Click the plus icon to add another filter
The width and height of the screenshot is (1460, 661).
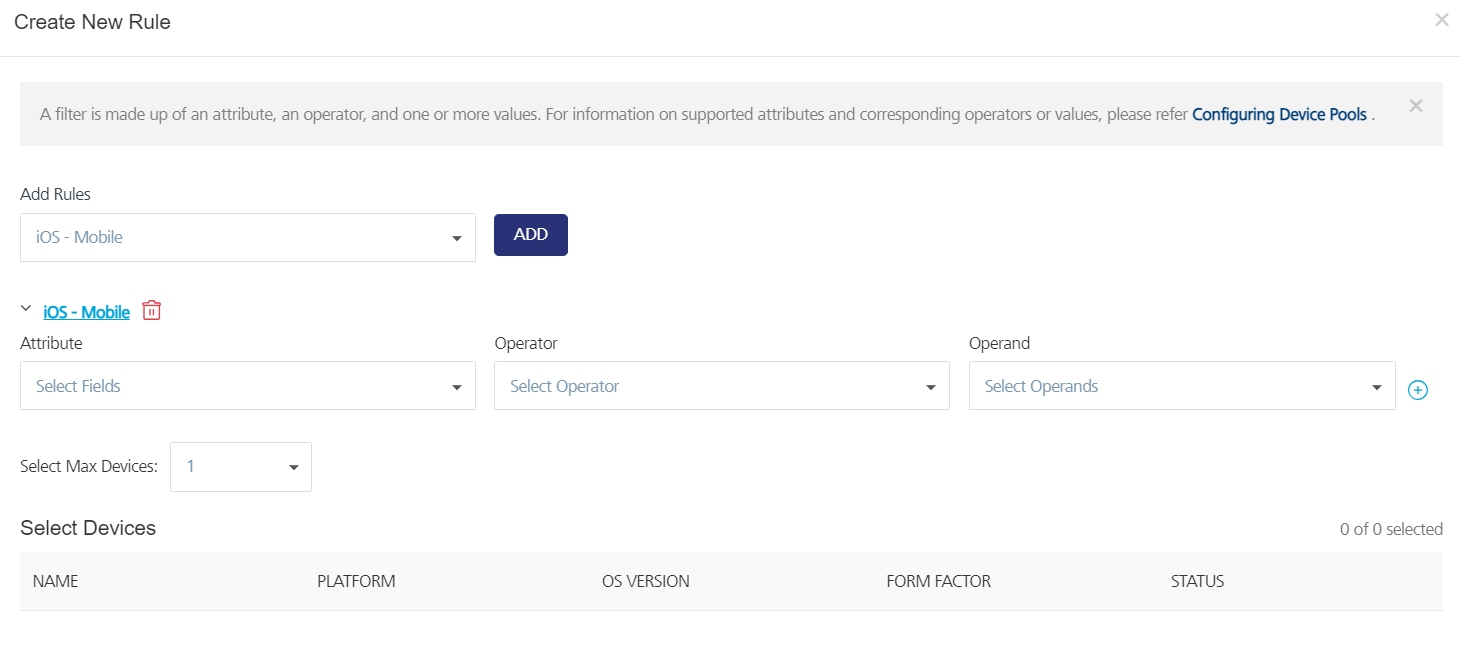click(1418, 390)
